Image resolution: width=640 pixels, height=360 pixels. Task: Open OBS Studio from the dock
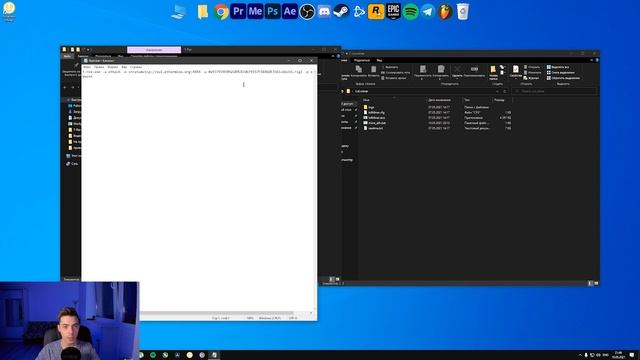[x=307, y=12]
